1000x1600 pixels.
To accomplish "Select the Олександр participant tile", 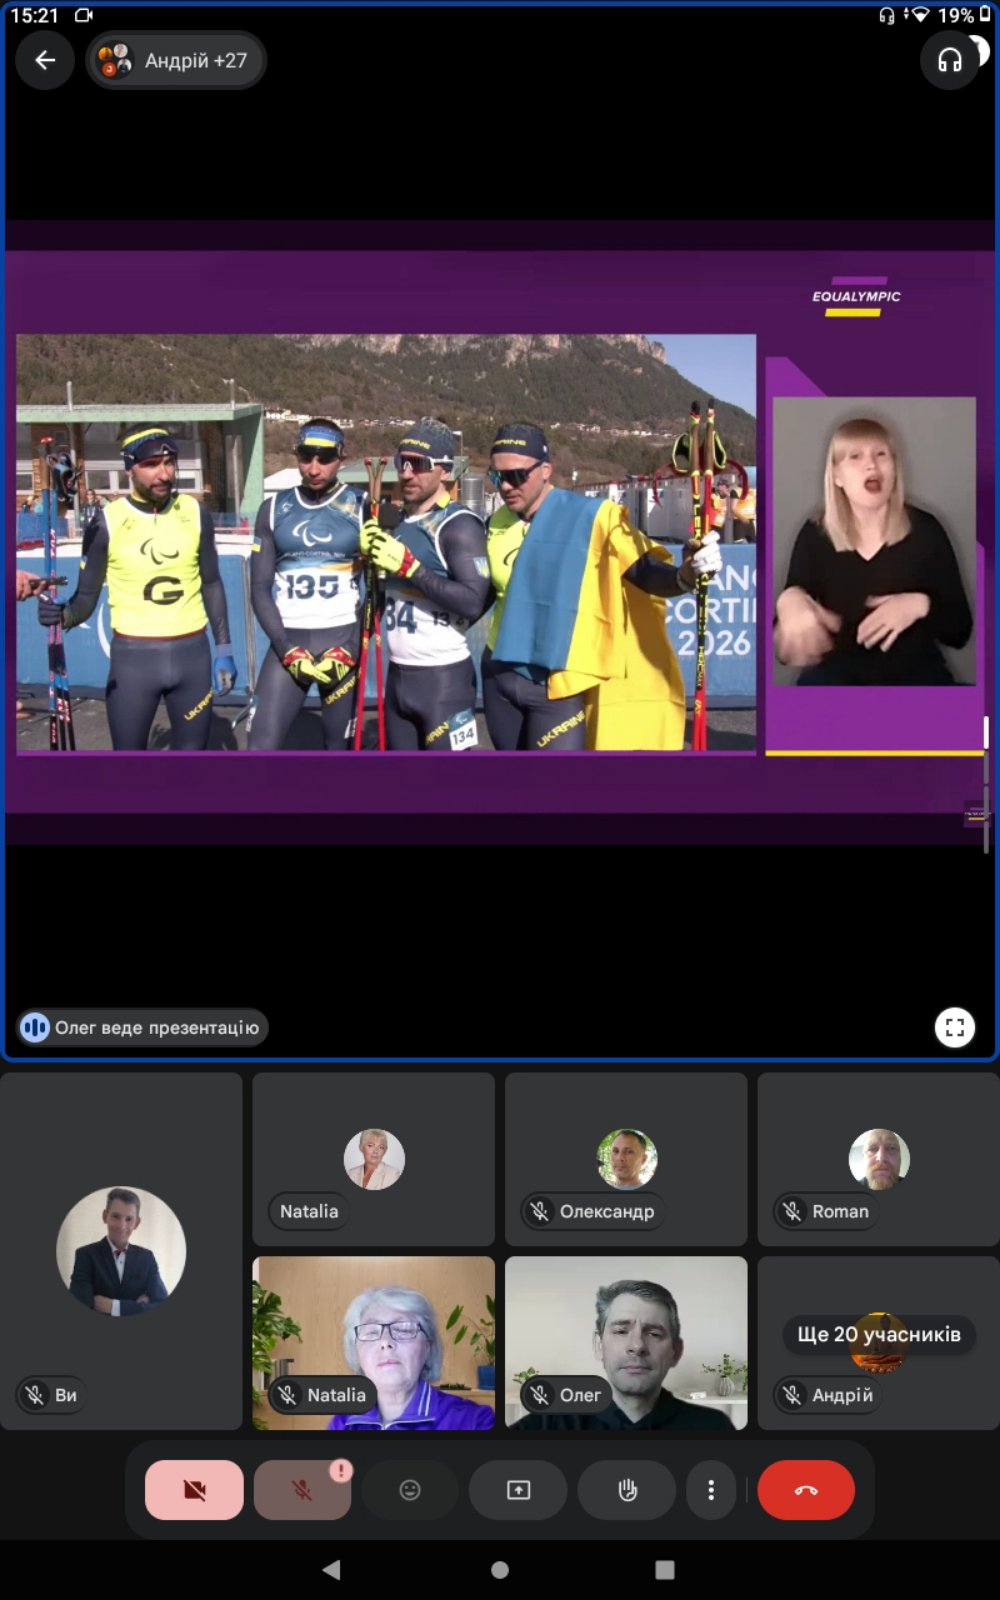I will 626,1159.
